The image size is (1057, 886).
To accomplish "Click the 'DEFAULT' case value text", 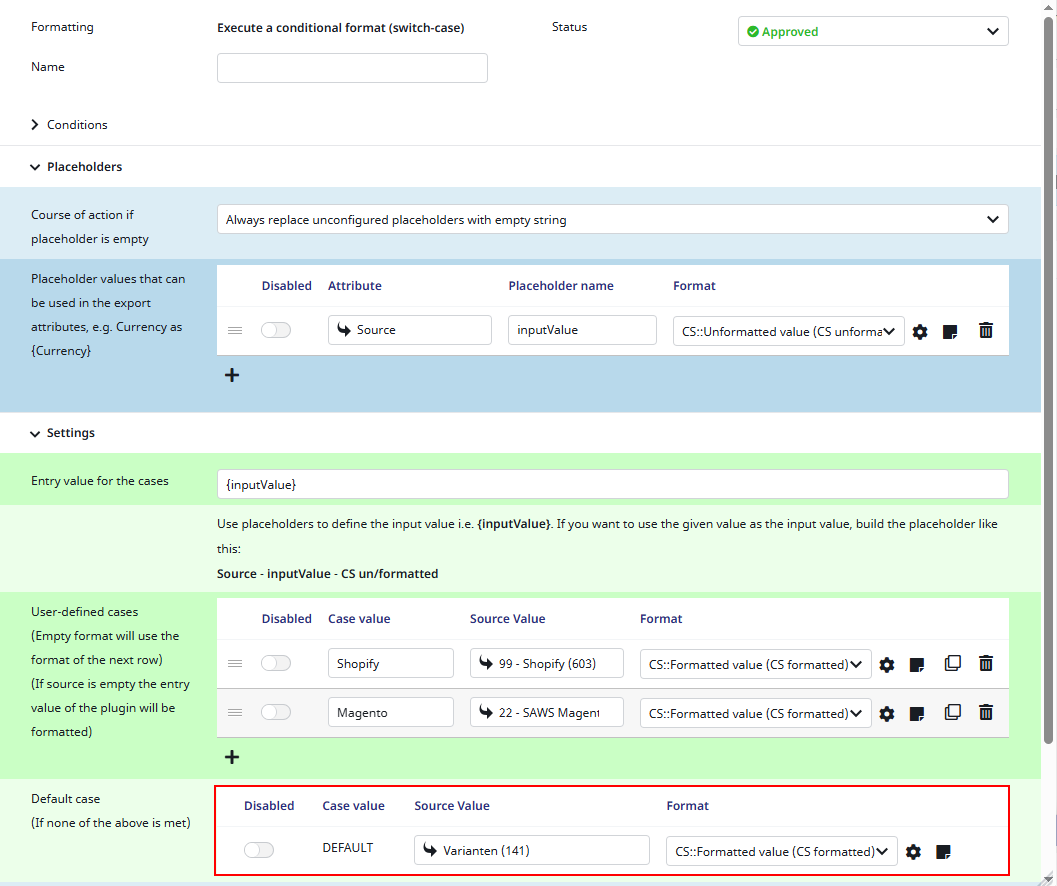I will point(348,848).
